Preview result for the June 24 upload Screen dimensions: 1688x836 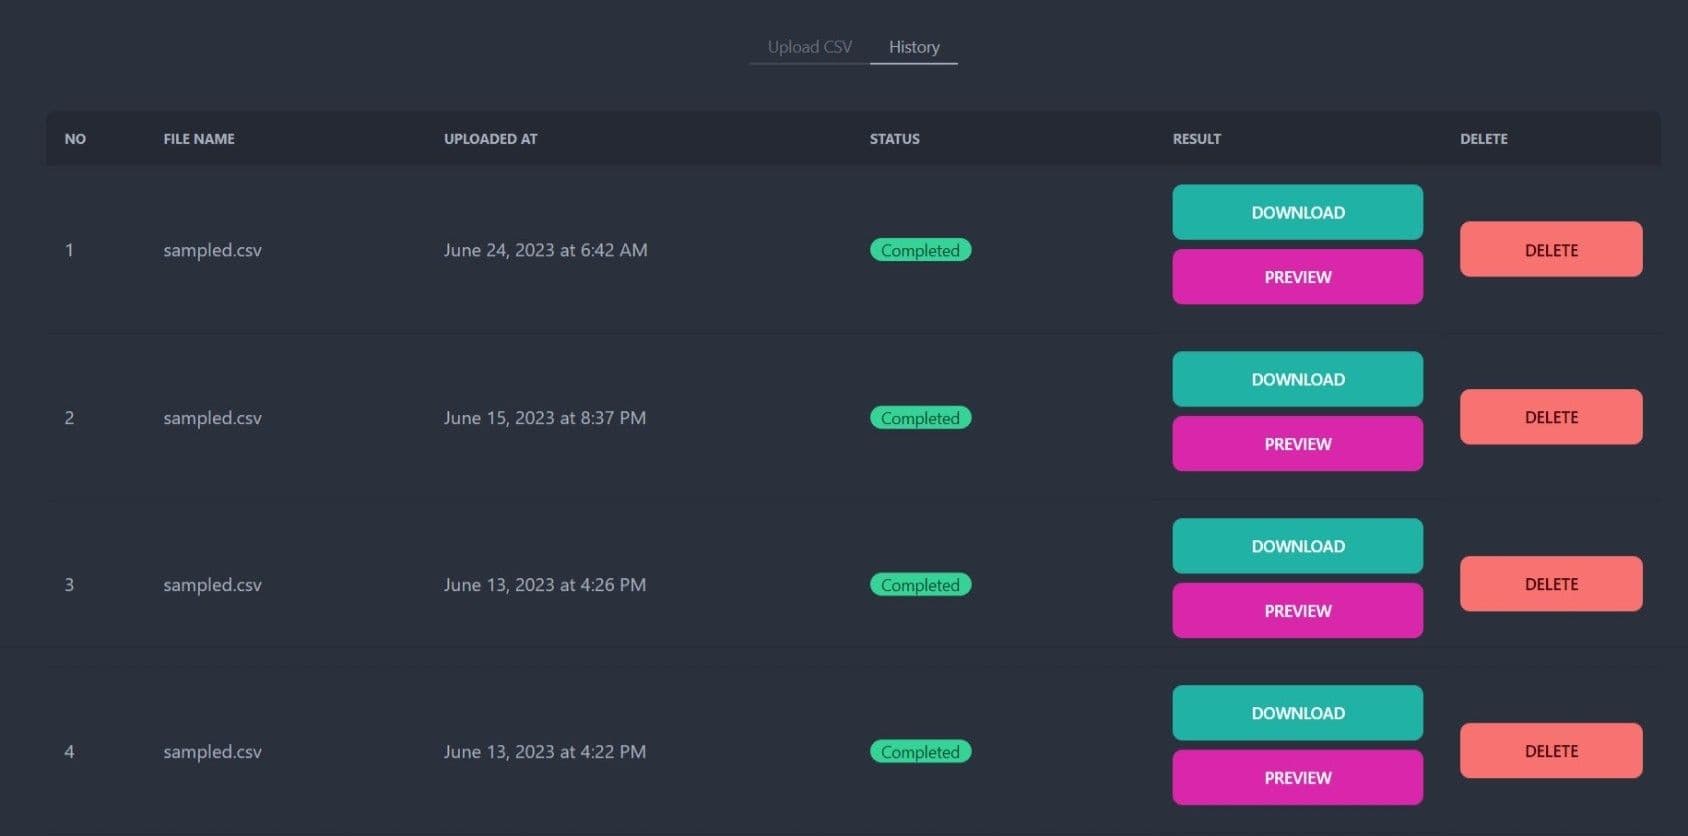(1297, 277)
